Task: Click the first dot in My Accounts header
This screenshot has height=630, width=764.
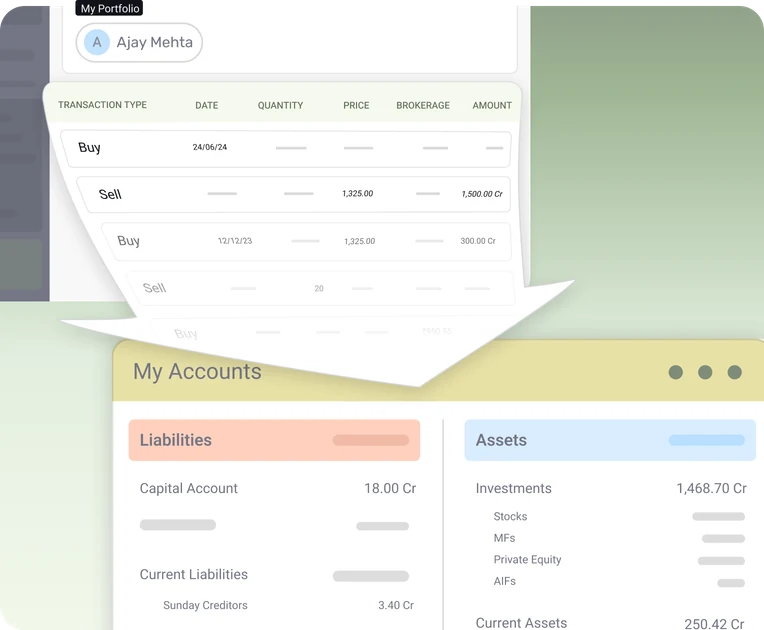Action: tap(676, 372)
